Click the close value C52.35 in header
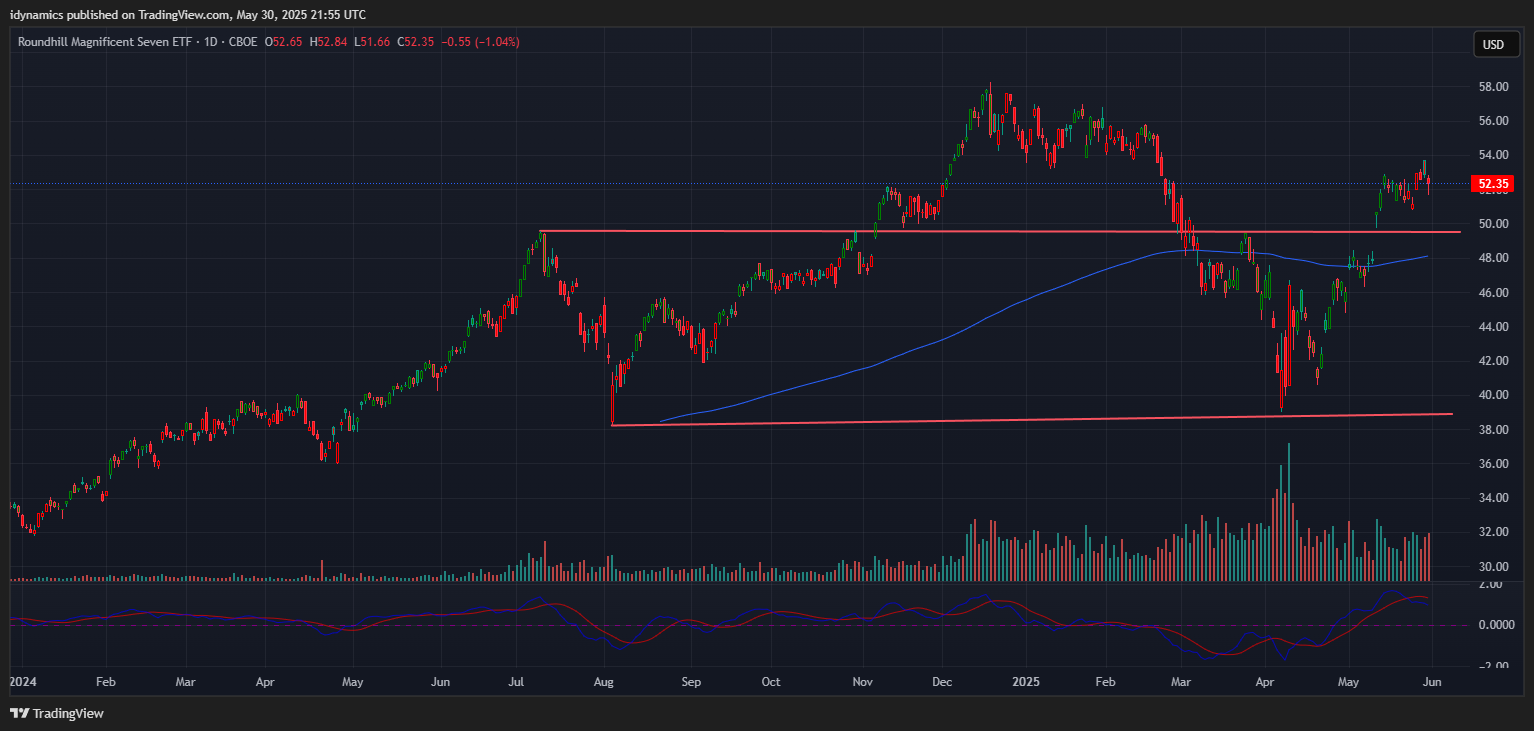1534x731 pixels. (x=415, y=42)
